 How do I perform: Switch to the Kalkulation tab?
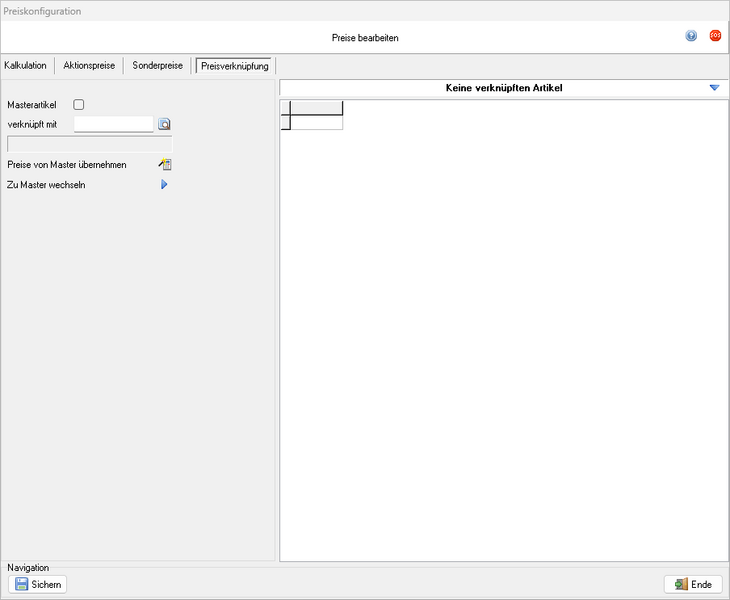(x=26, y=66)
